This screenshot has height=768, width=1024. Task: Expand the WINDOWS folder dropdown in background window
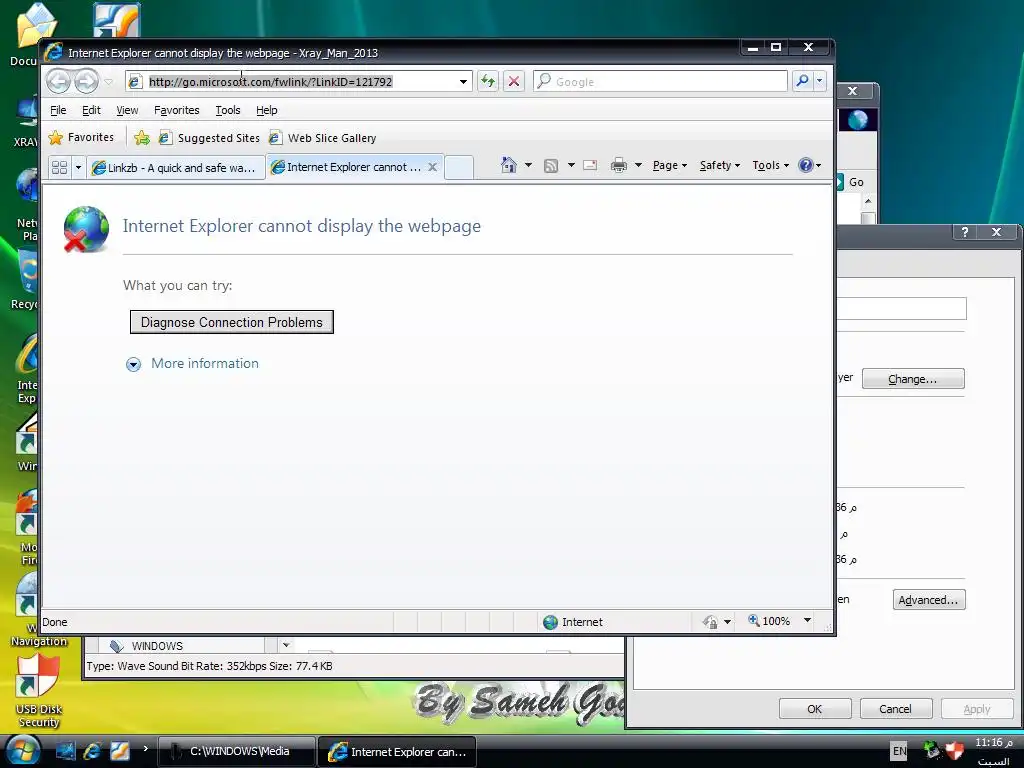285,645
